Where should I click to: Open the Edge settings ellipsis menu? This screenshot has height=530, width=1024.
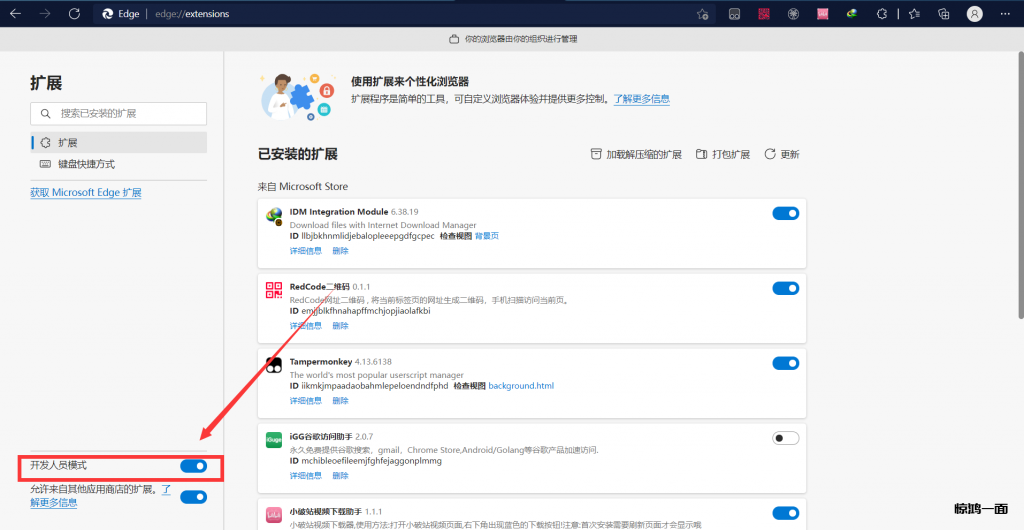point(1006,14)
